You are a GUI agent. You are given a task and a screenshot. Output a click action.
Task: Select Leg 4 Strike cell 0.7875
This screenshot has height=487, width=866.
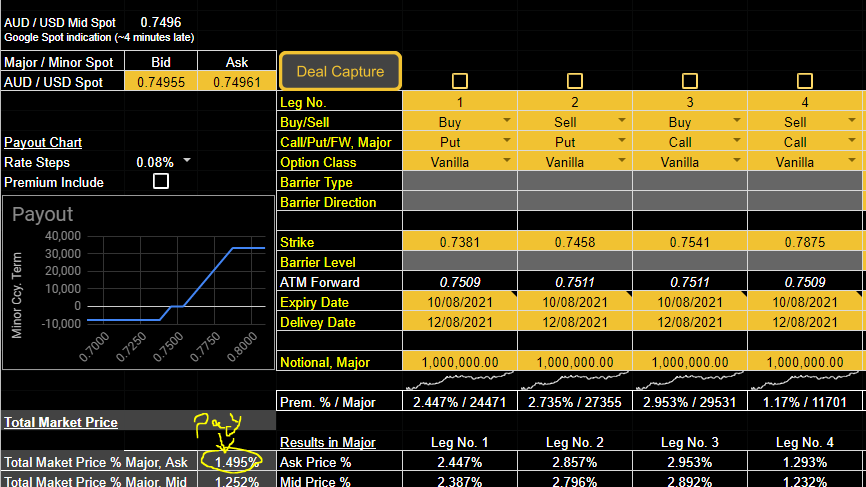pyautogui.click(x=804, y=242)
